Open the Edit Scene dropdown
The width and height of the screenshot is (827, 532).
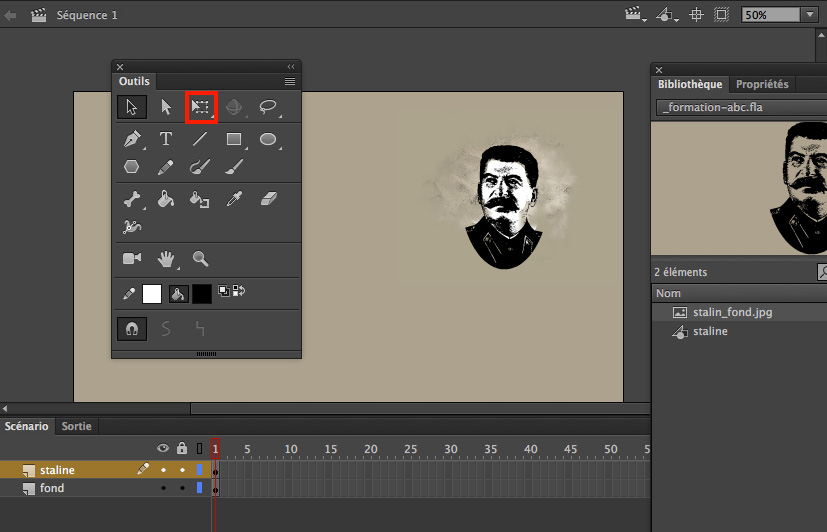(636, 15)
